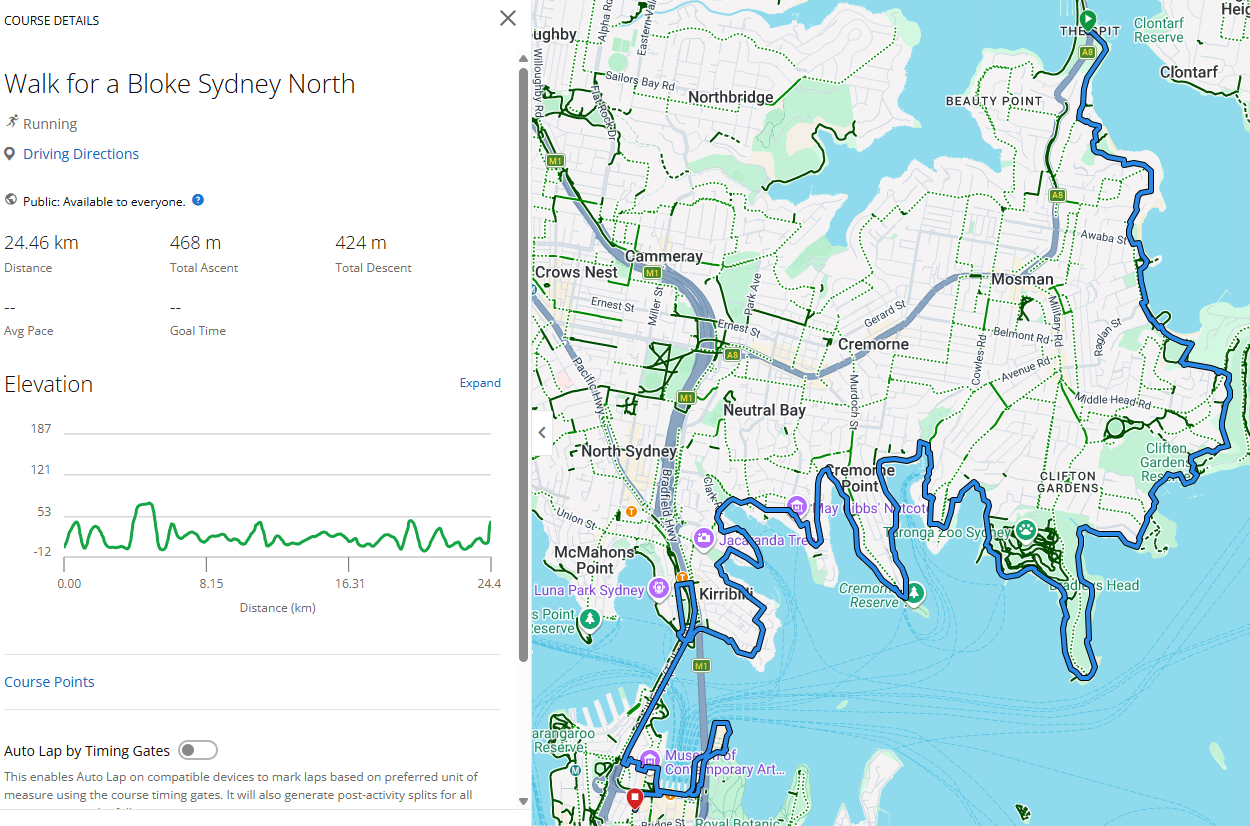Viewport: 1250px width, 826px height.
Task: Expand the Elevation chart
Action: point(480,383)
